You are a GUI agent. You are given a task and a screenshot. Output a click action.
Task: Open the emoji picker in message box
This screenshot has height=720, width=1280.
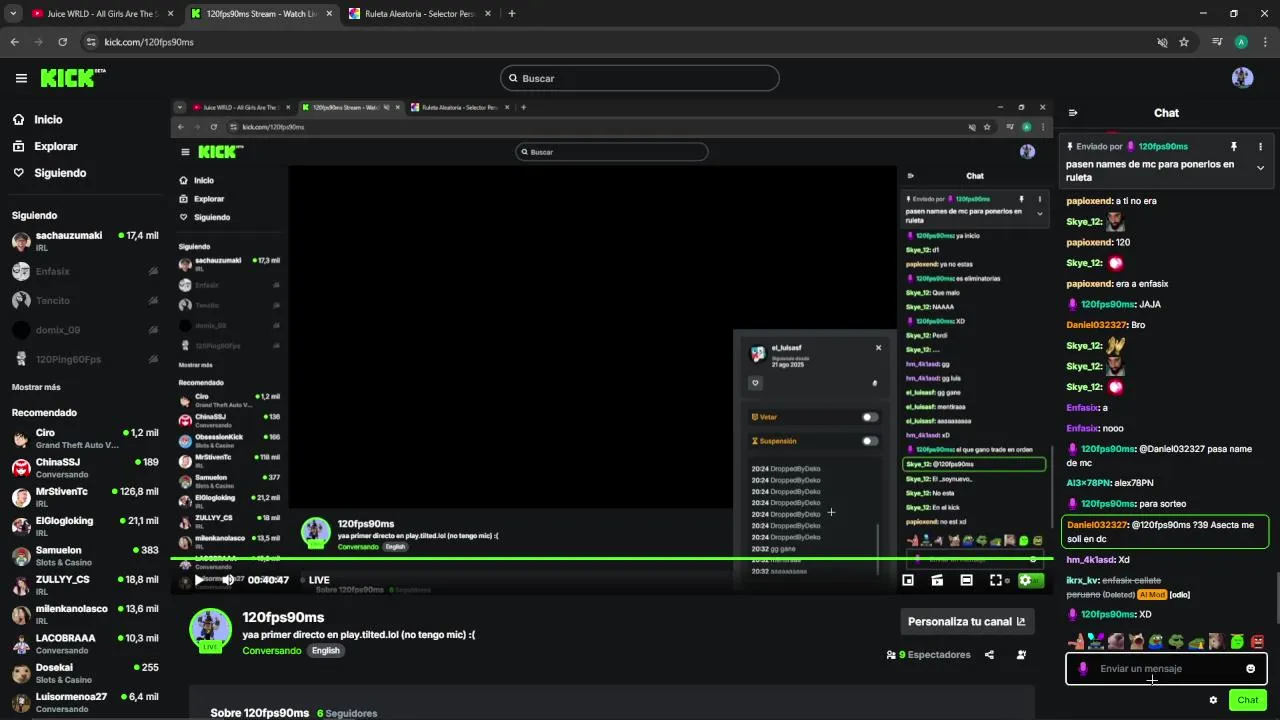click(x=1250, y=669)
